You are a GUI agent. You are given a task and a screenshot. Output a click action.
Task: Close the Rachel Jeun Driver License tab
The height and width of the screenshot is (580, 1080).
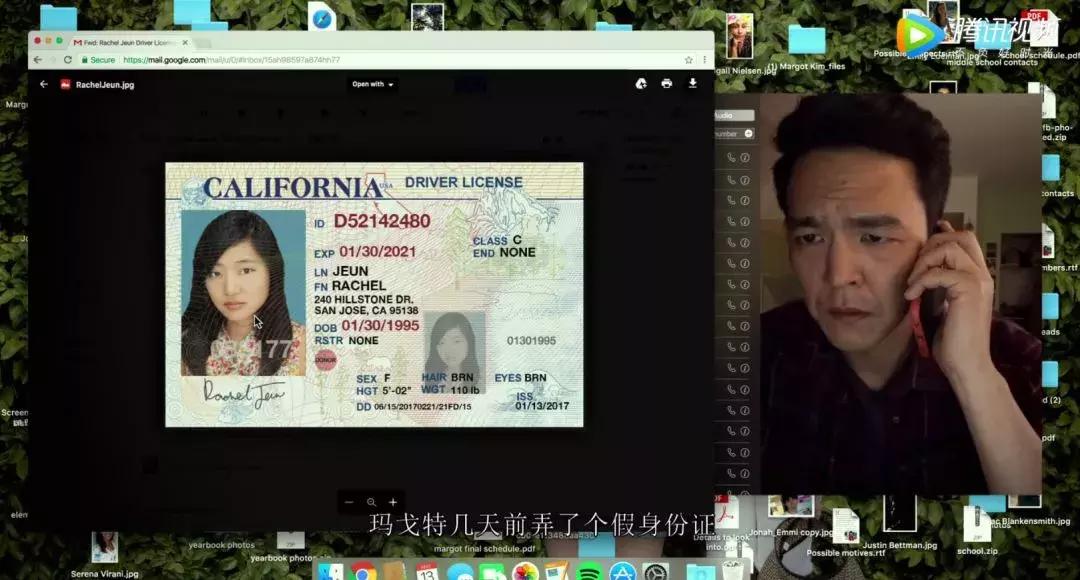click(185, 42)
